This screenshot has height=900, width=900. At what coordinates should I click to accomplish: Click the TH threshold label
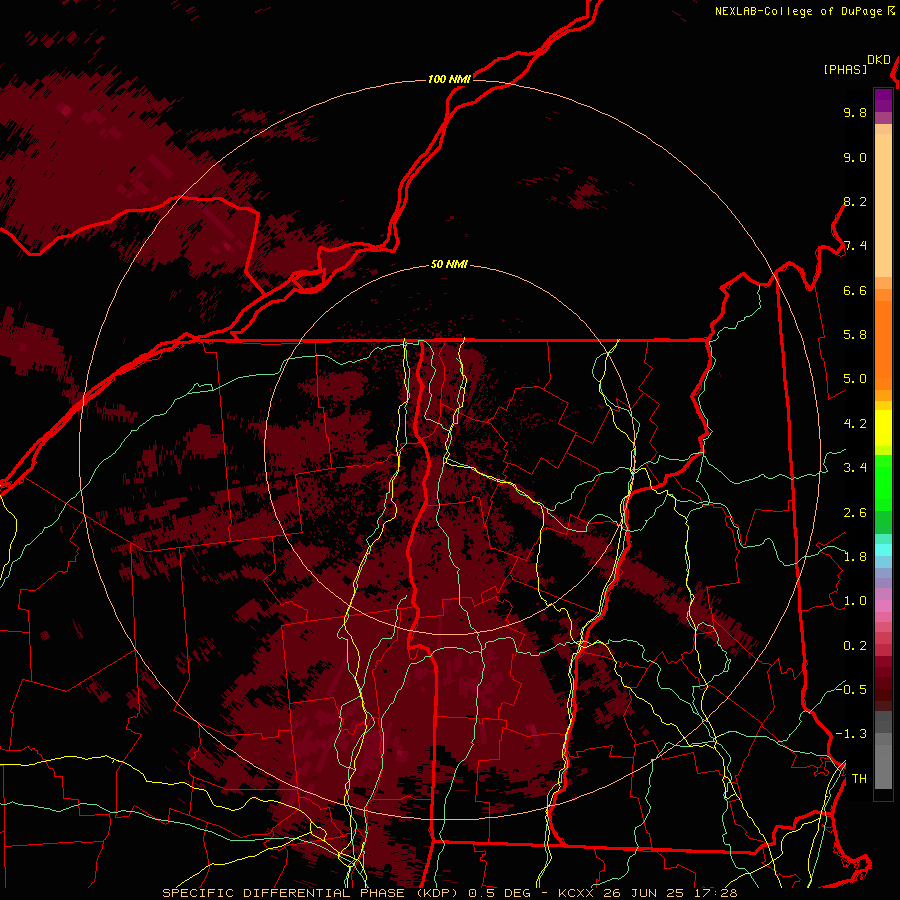click(859, 778)
